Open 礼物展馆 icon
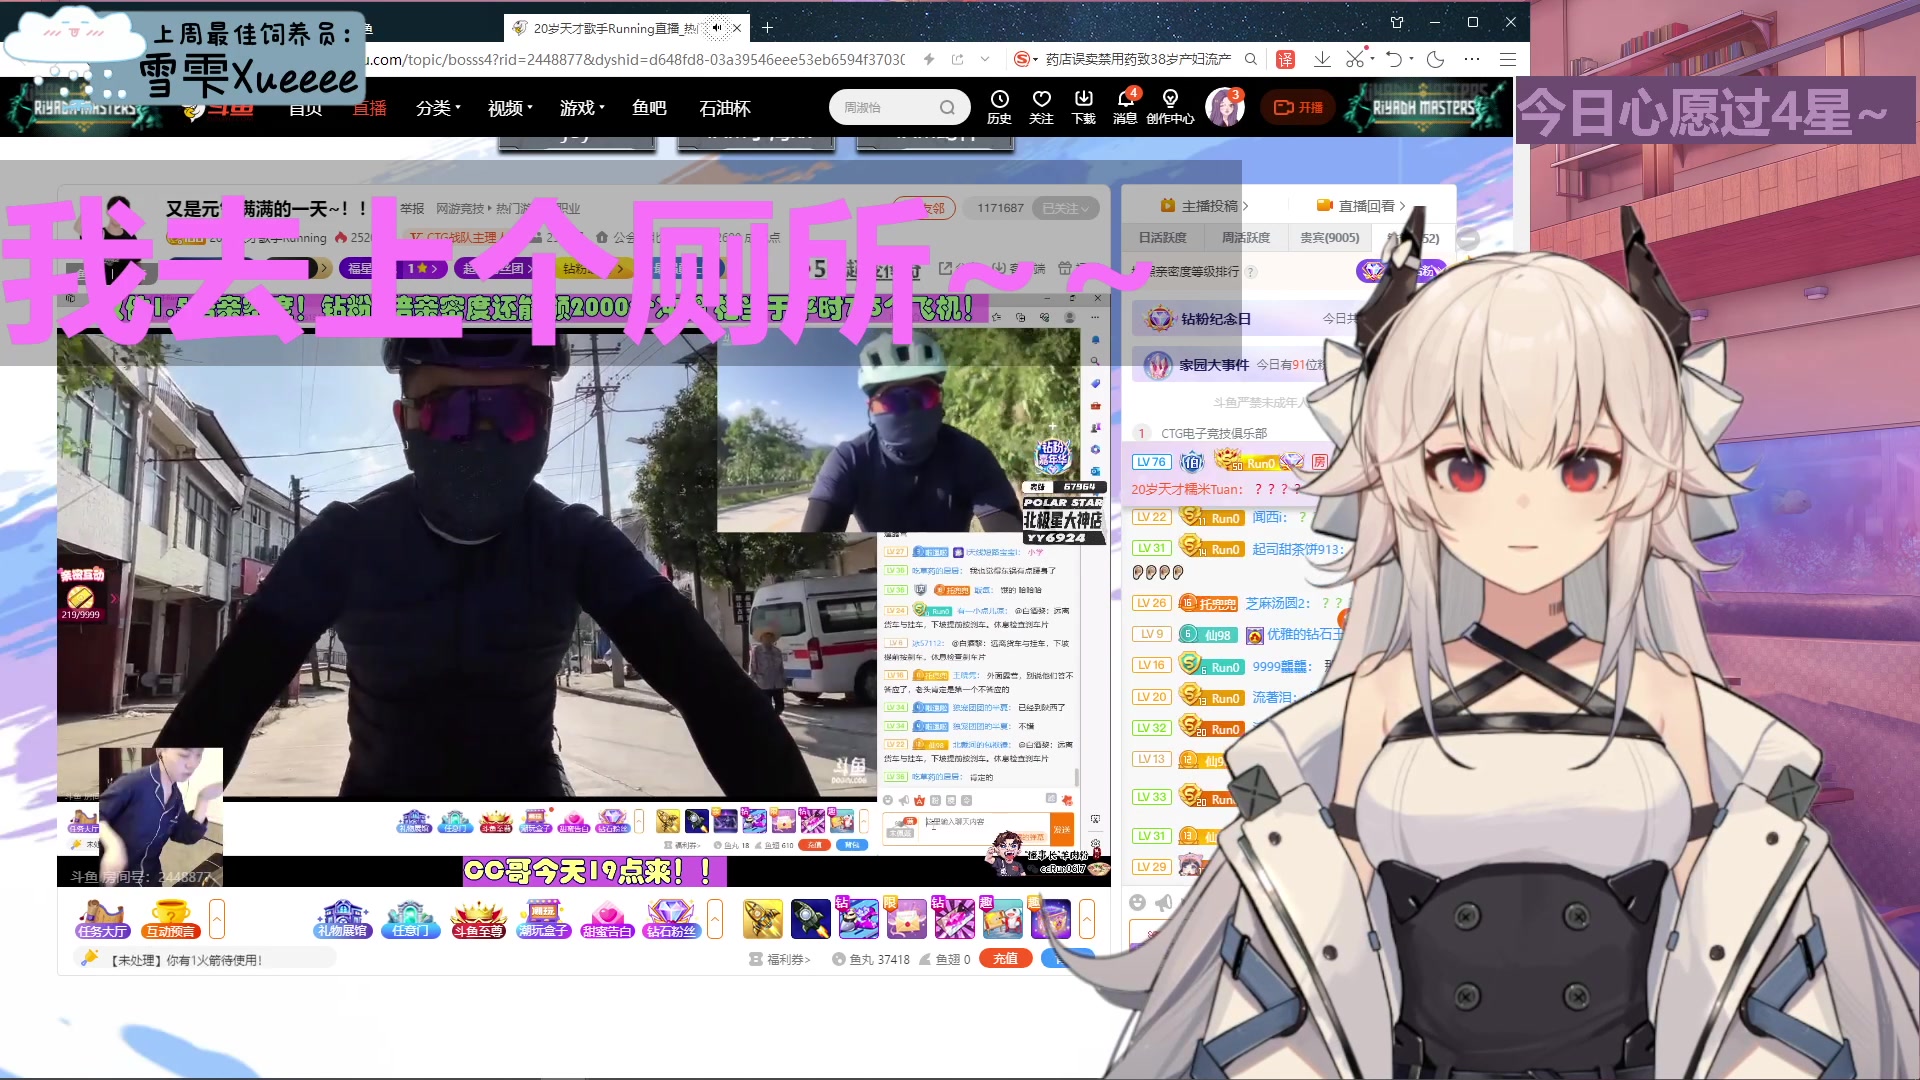 pos(343,919)
